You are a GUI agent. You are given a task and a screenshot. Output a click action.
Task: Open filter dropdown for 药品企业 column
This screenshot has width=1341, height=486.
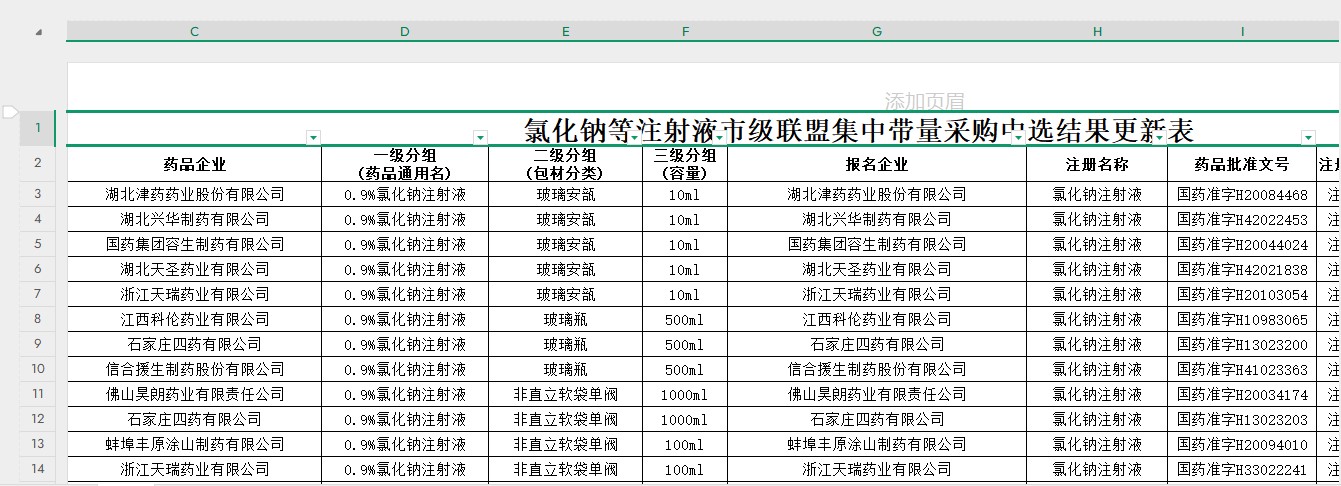pyautogui.click(x=313, y=137)
